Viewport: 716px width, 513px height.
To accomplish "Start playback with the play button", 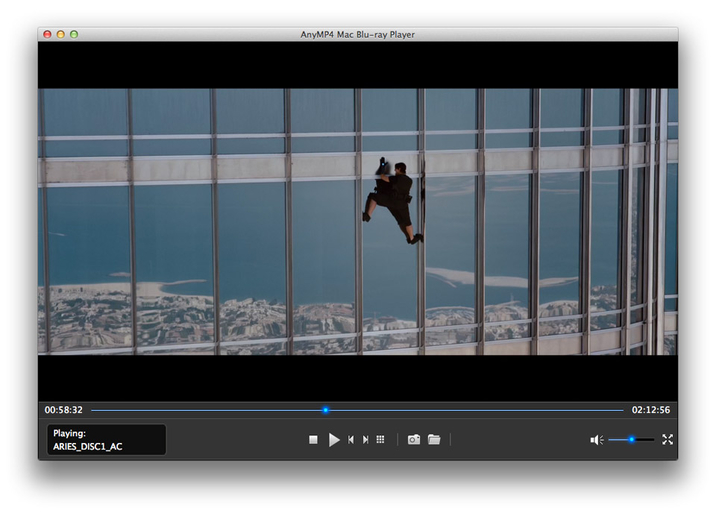I will coord(334,440).
